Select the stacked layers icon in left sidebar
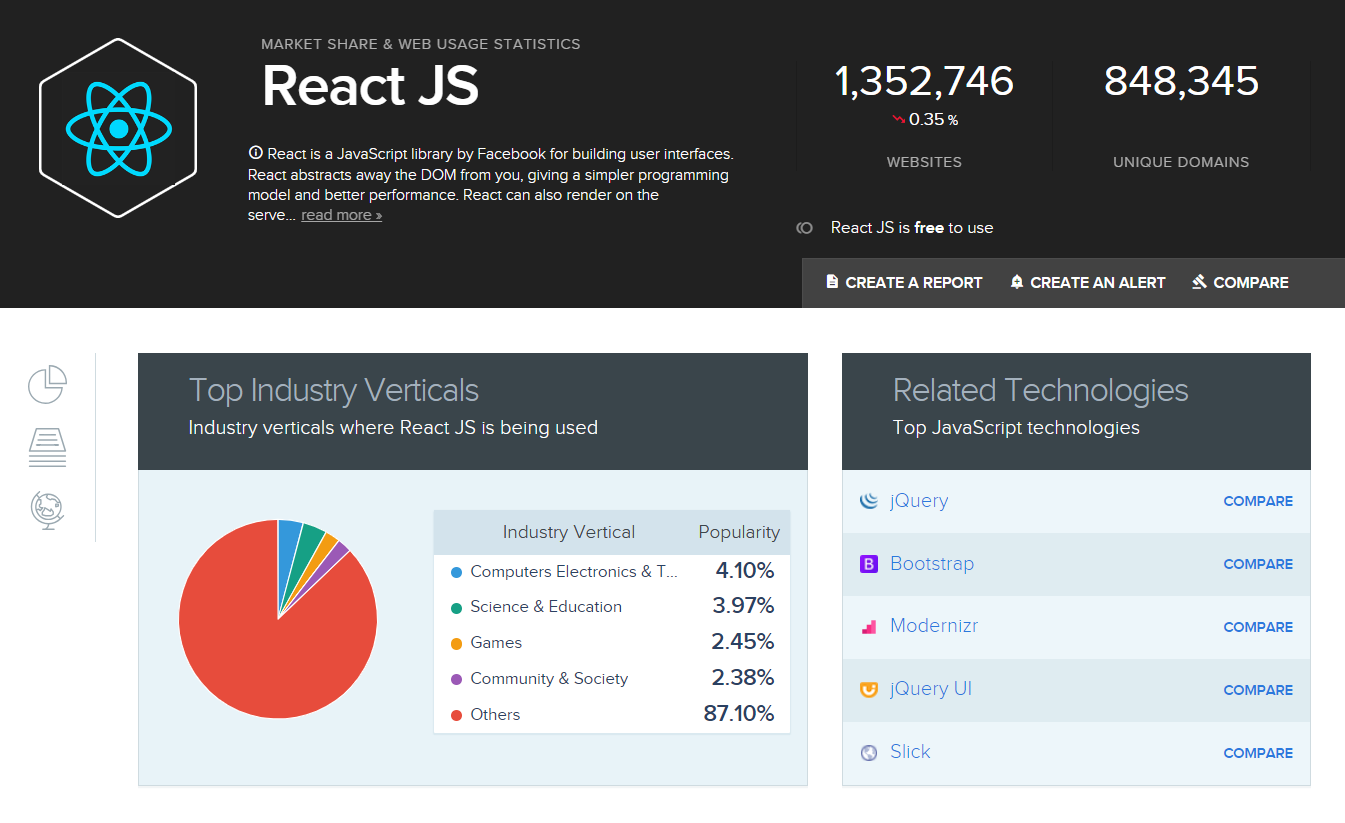Image resolution: width=1345 pixels, height=823 pixels. point(46,447)
